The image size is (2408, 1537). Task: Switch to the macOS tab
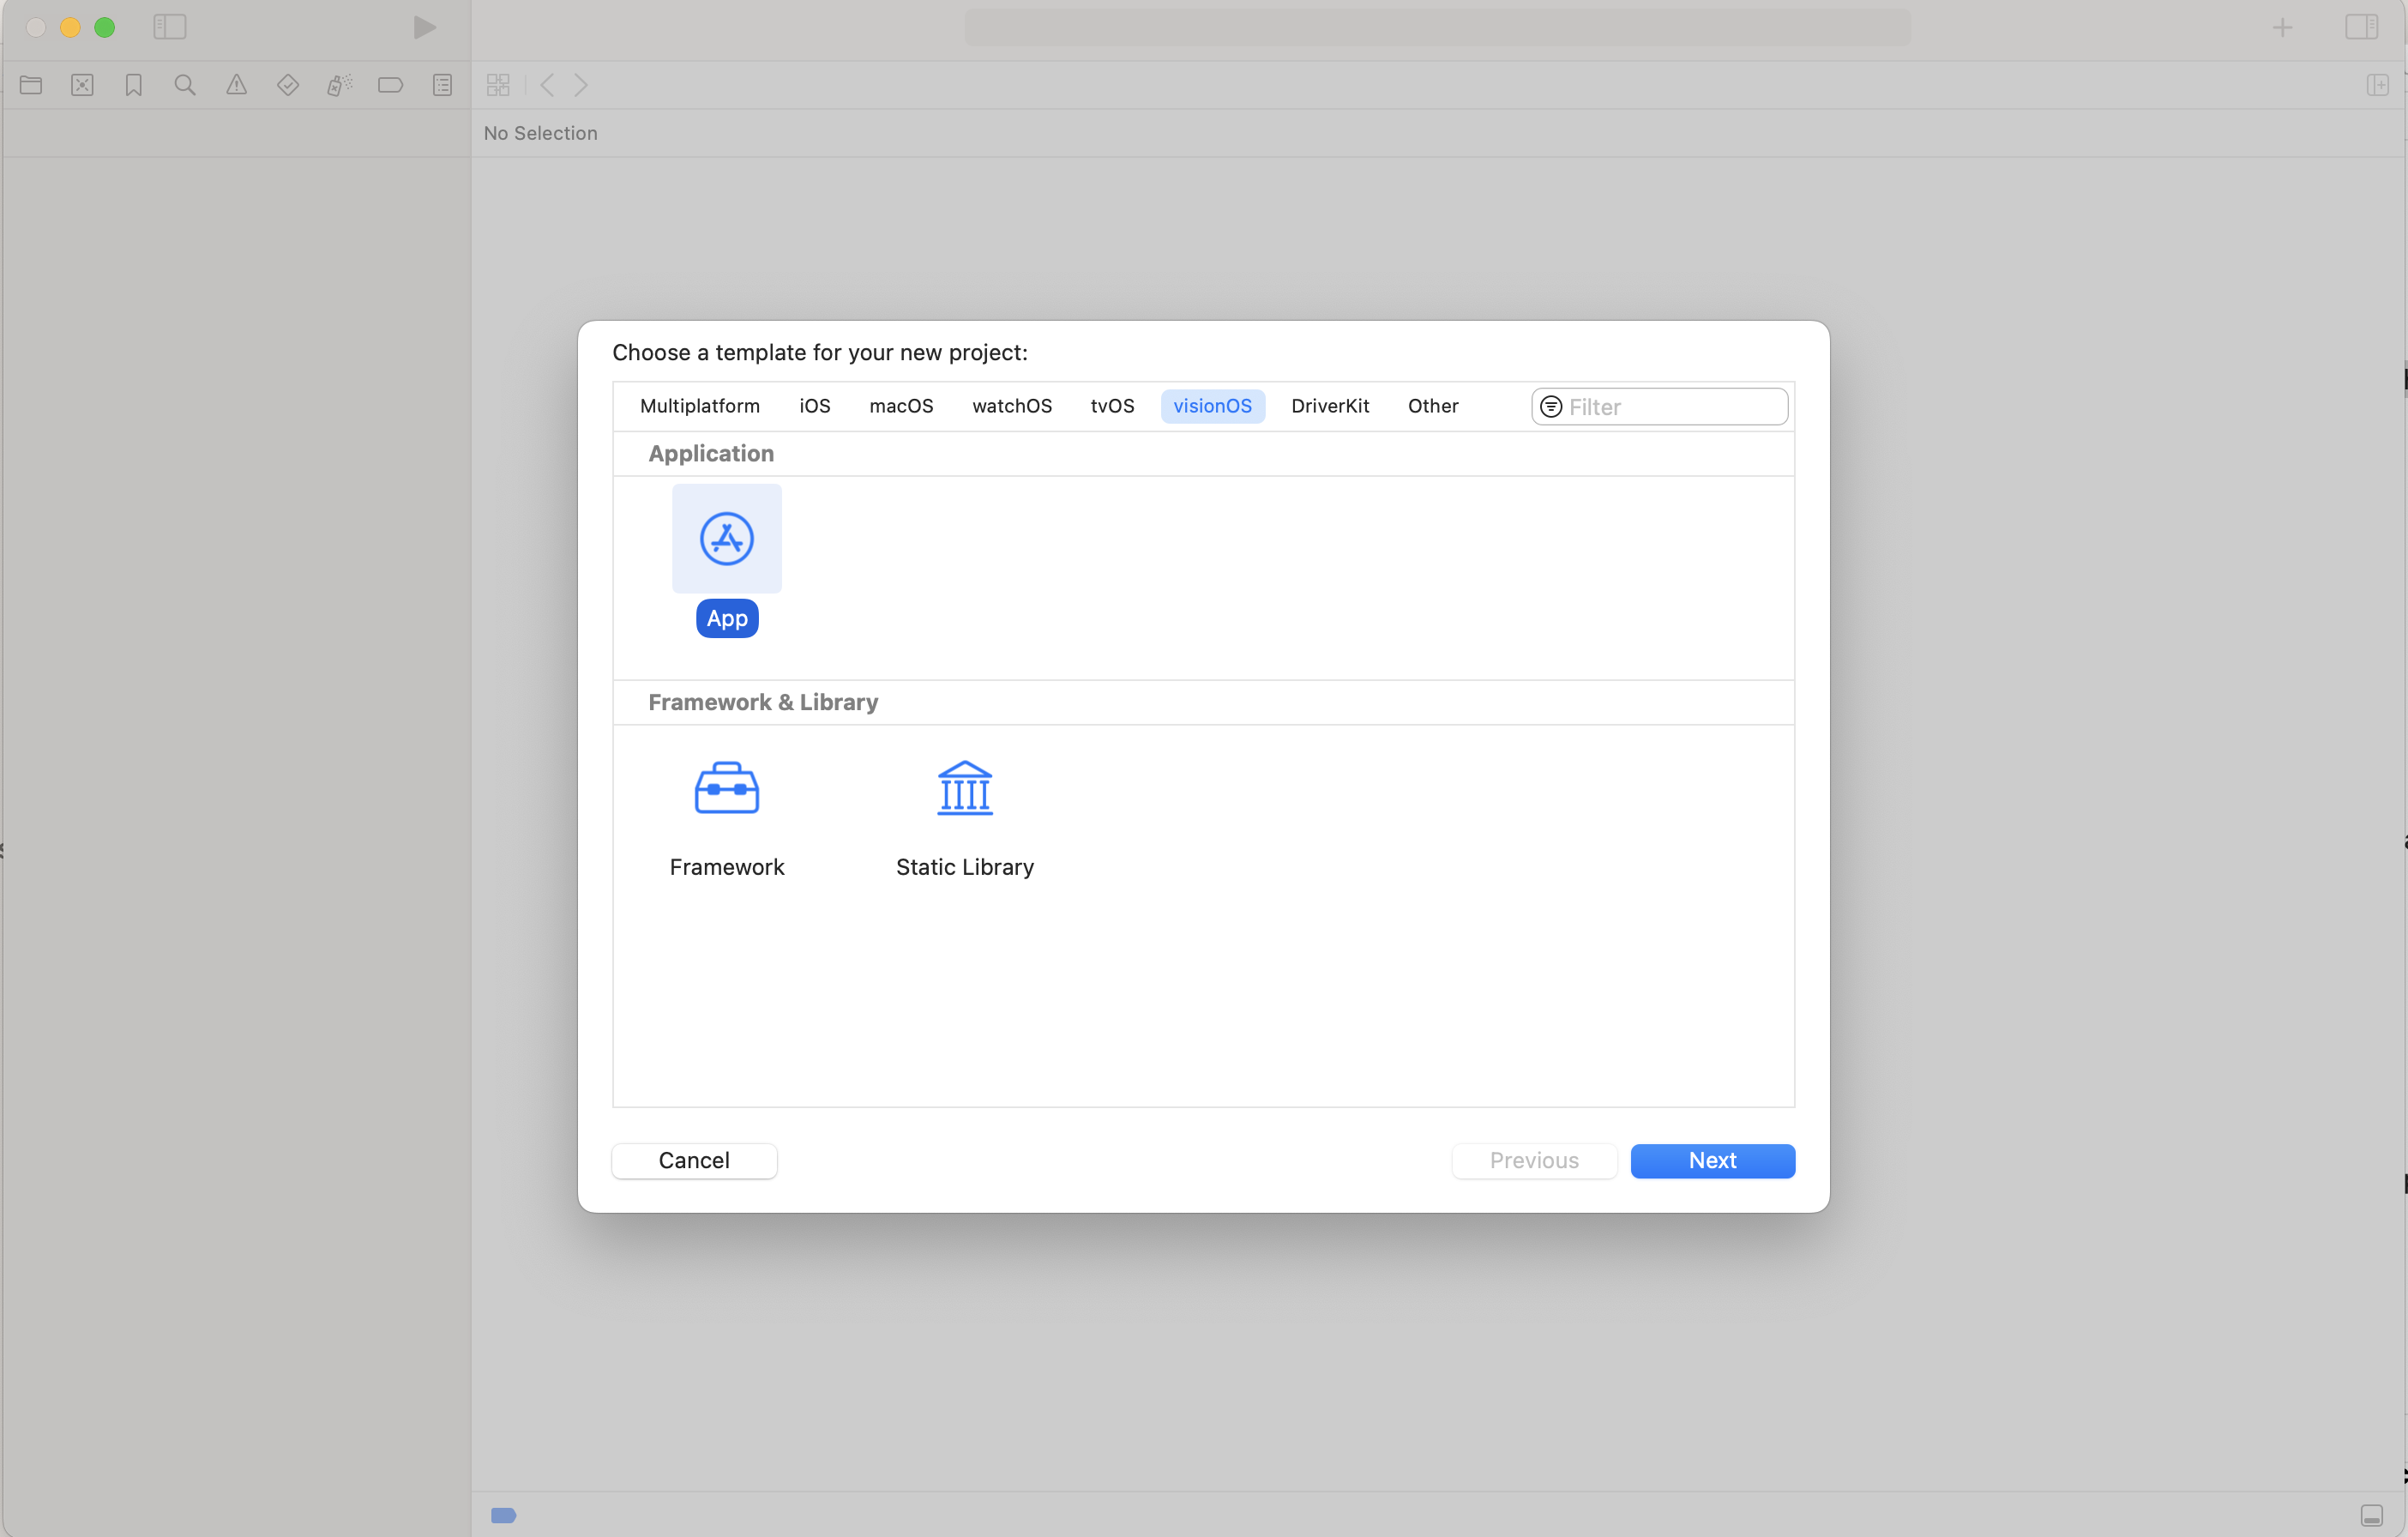[901, 406]
